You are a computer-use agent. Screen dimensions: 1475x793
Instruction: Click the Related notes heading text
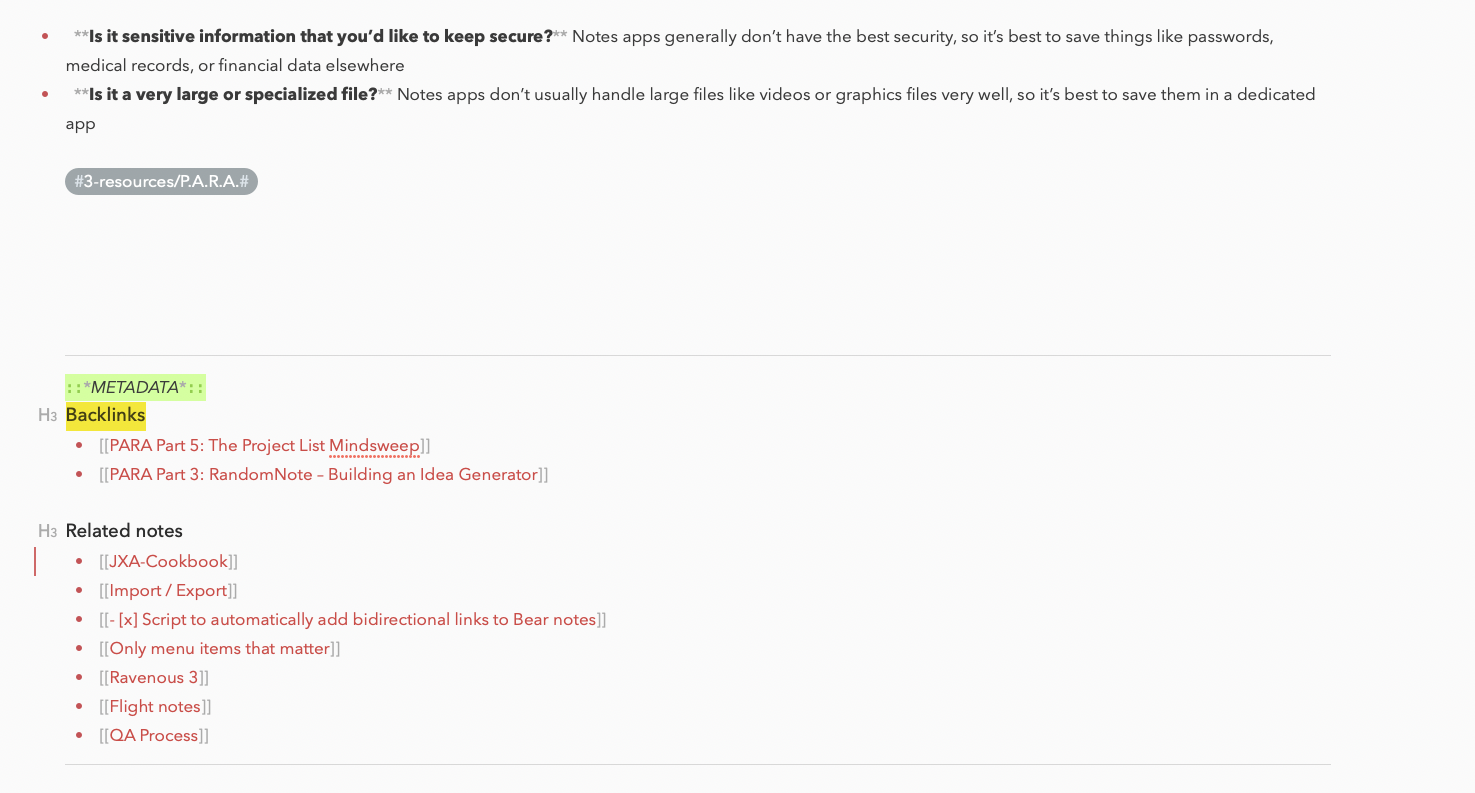click(x=124, y=531)
